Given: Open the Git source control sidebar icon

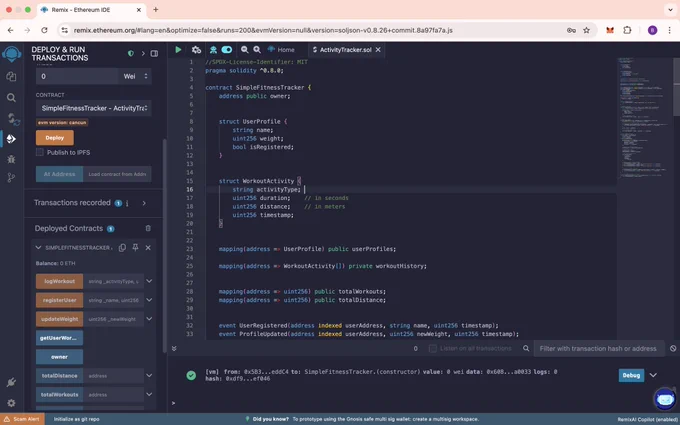Looking at the screenshot, I should (x=11, y=177).
